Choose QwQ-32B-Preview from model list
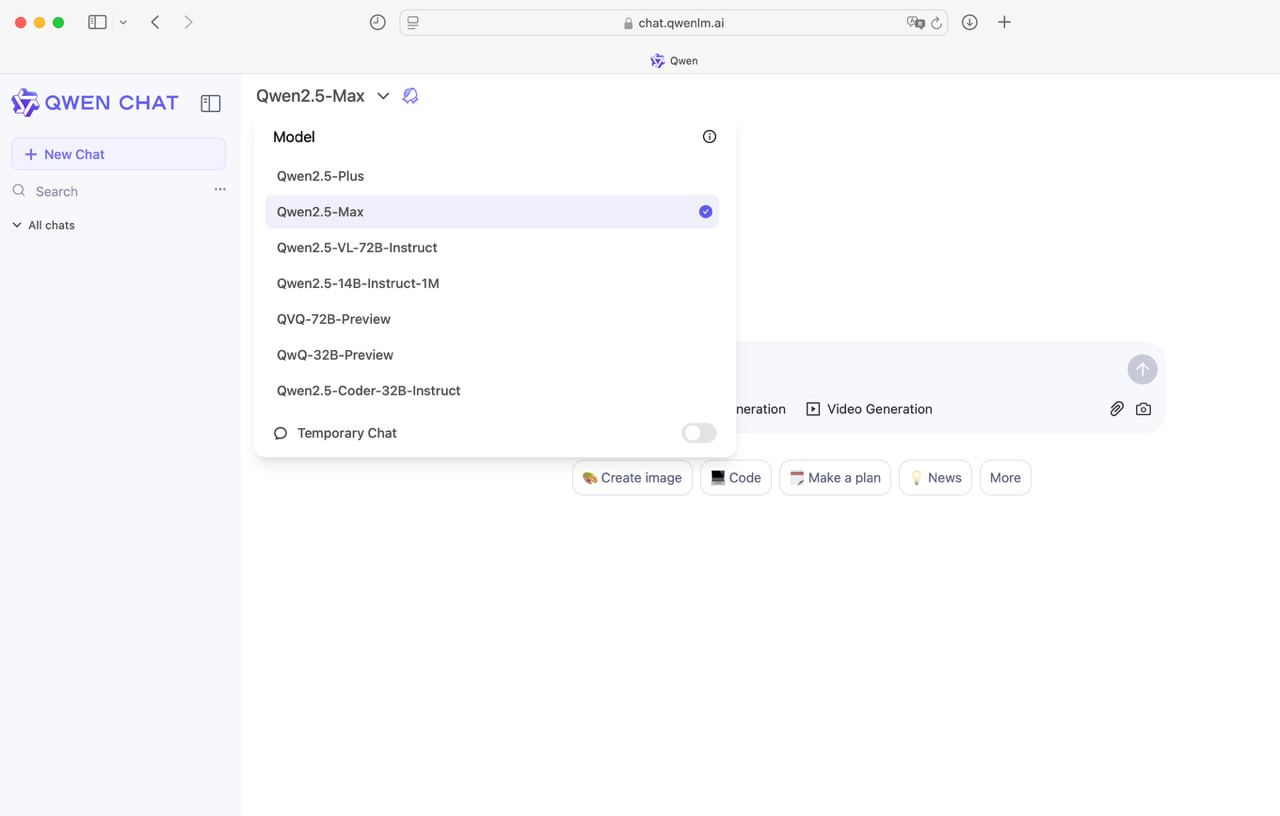Viewport: 1280px width, 816px height. pyautogui.click(x=335, y=355)
